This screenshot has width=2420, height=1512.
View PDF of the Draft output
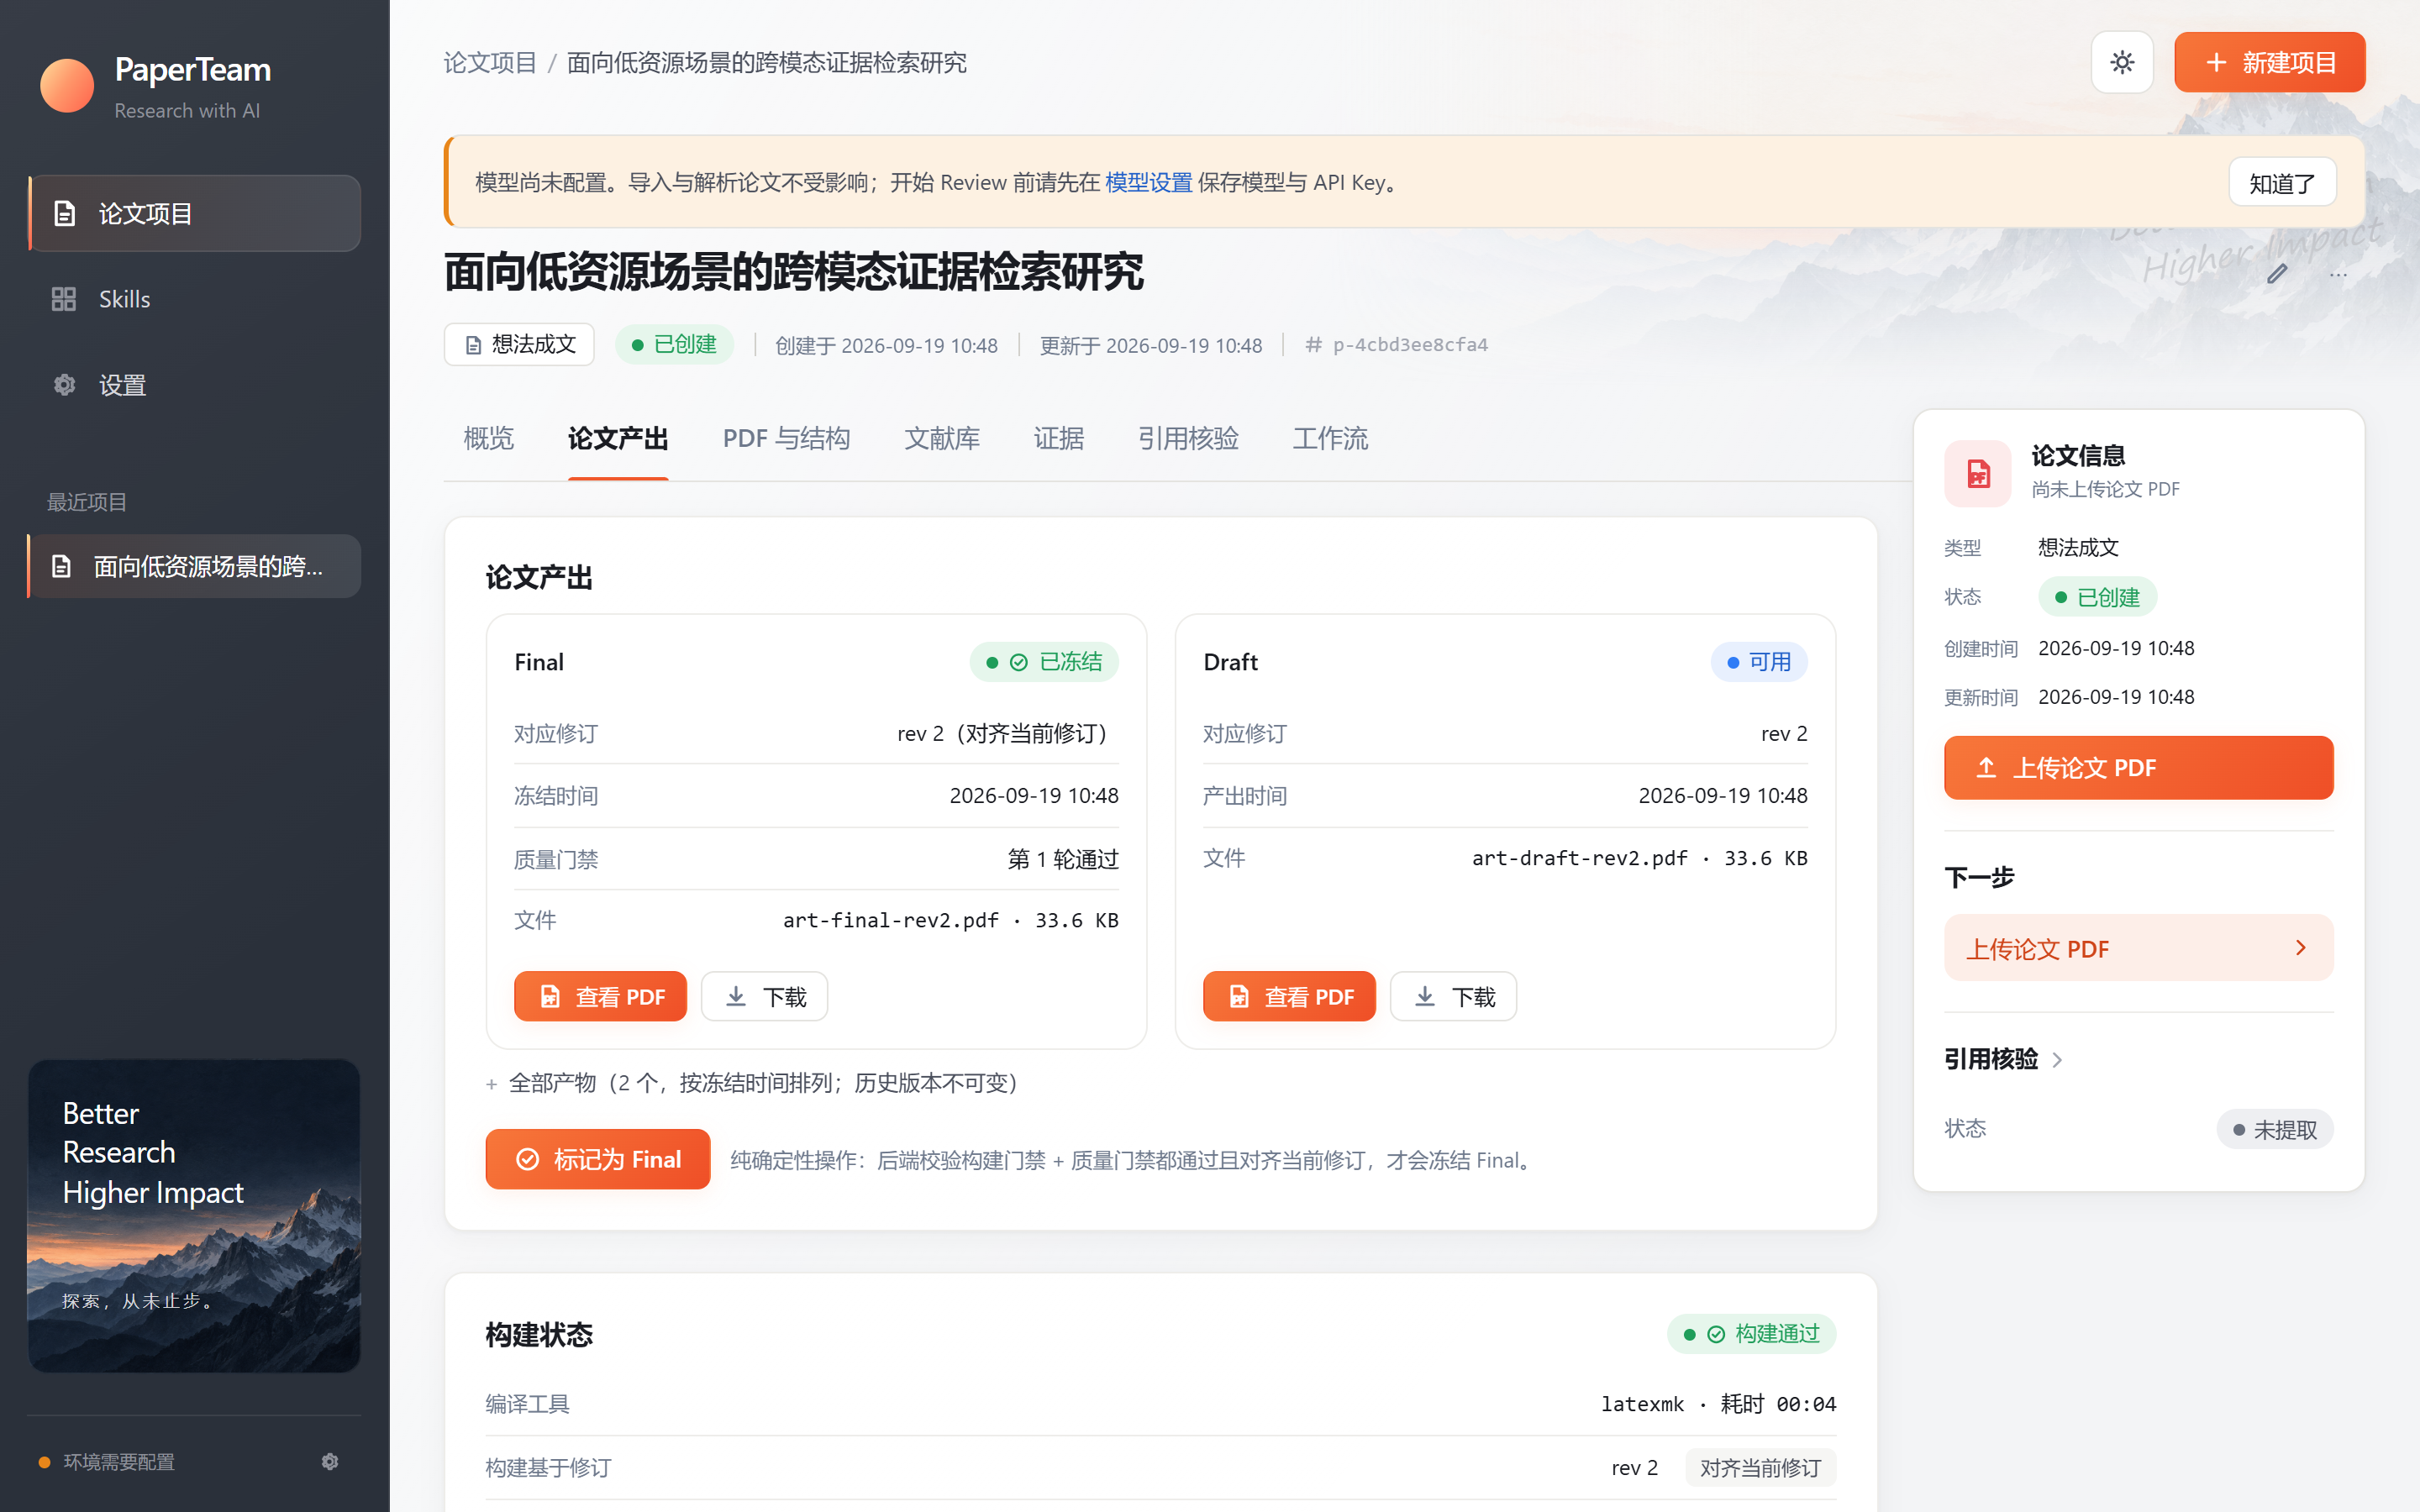[1289, 996]
